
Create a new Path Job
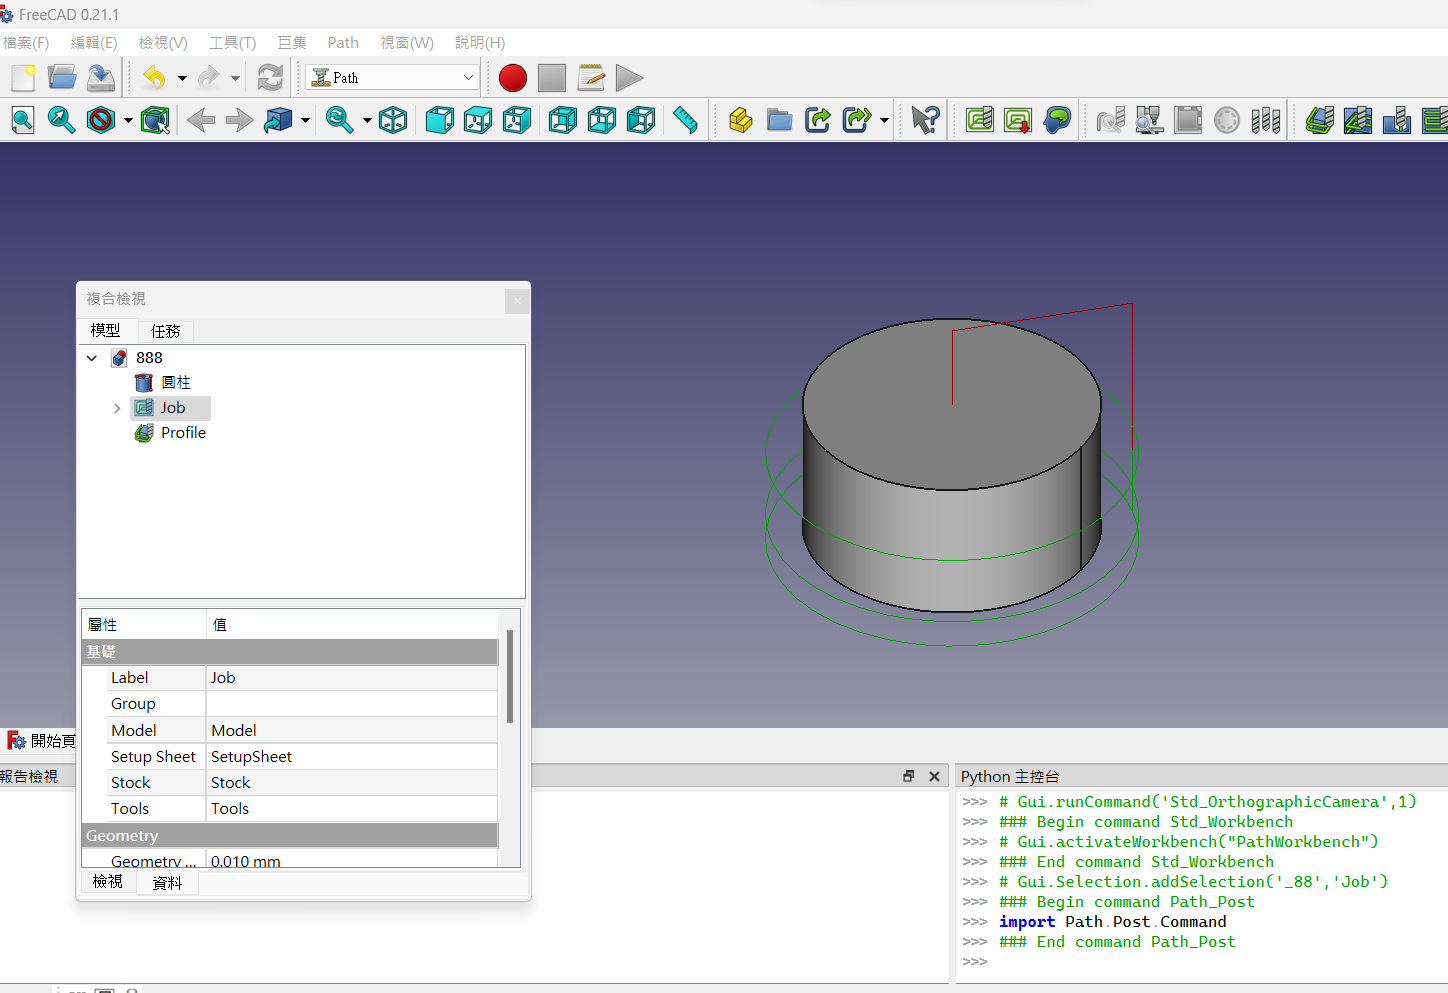tap(978, 120)
